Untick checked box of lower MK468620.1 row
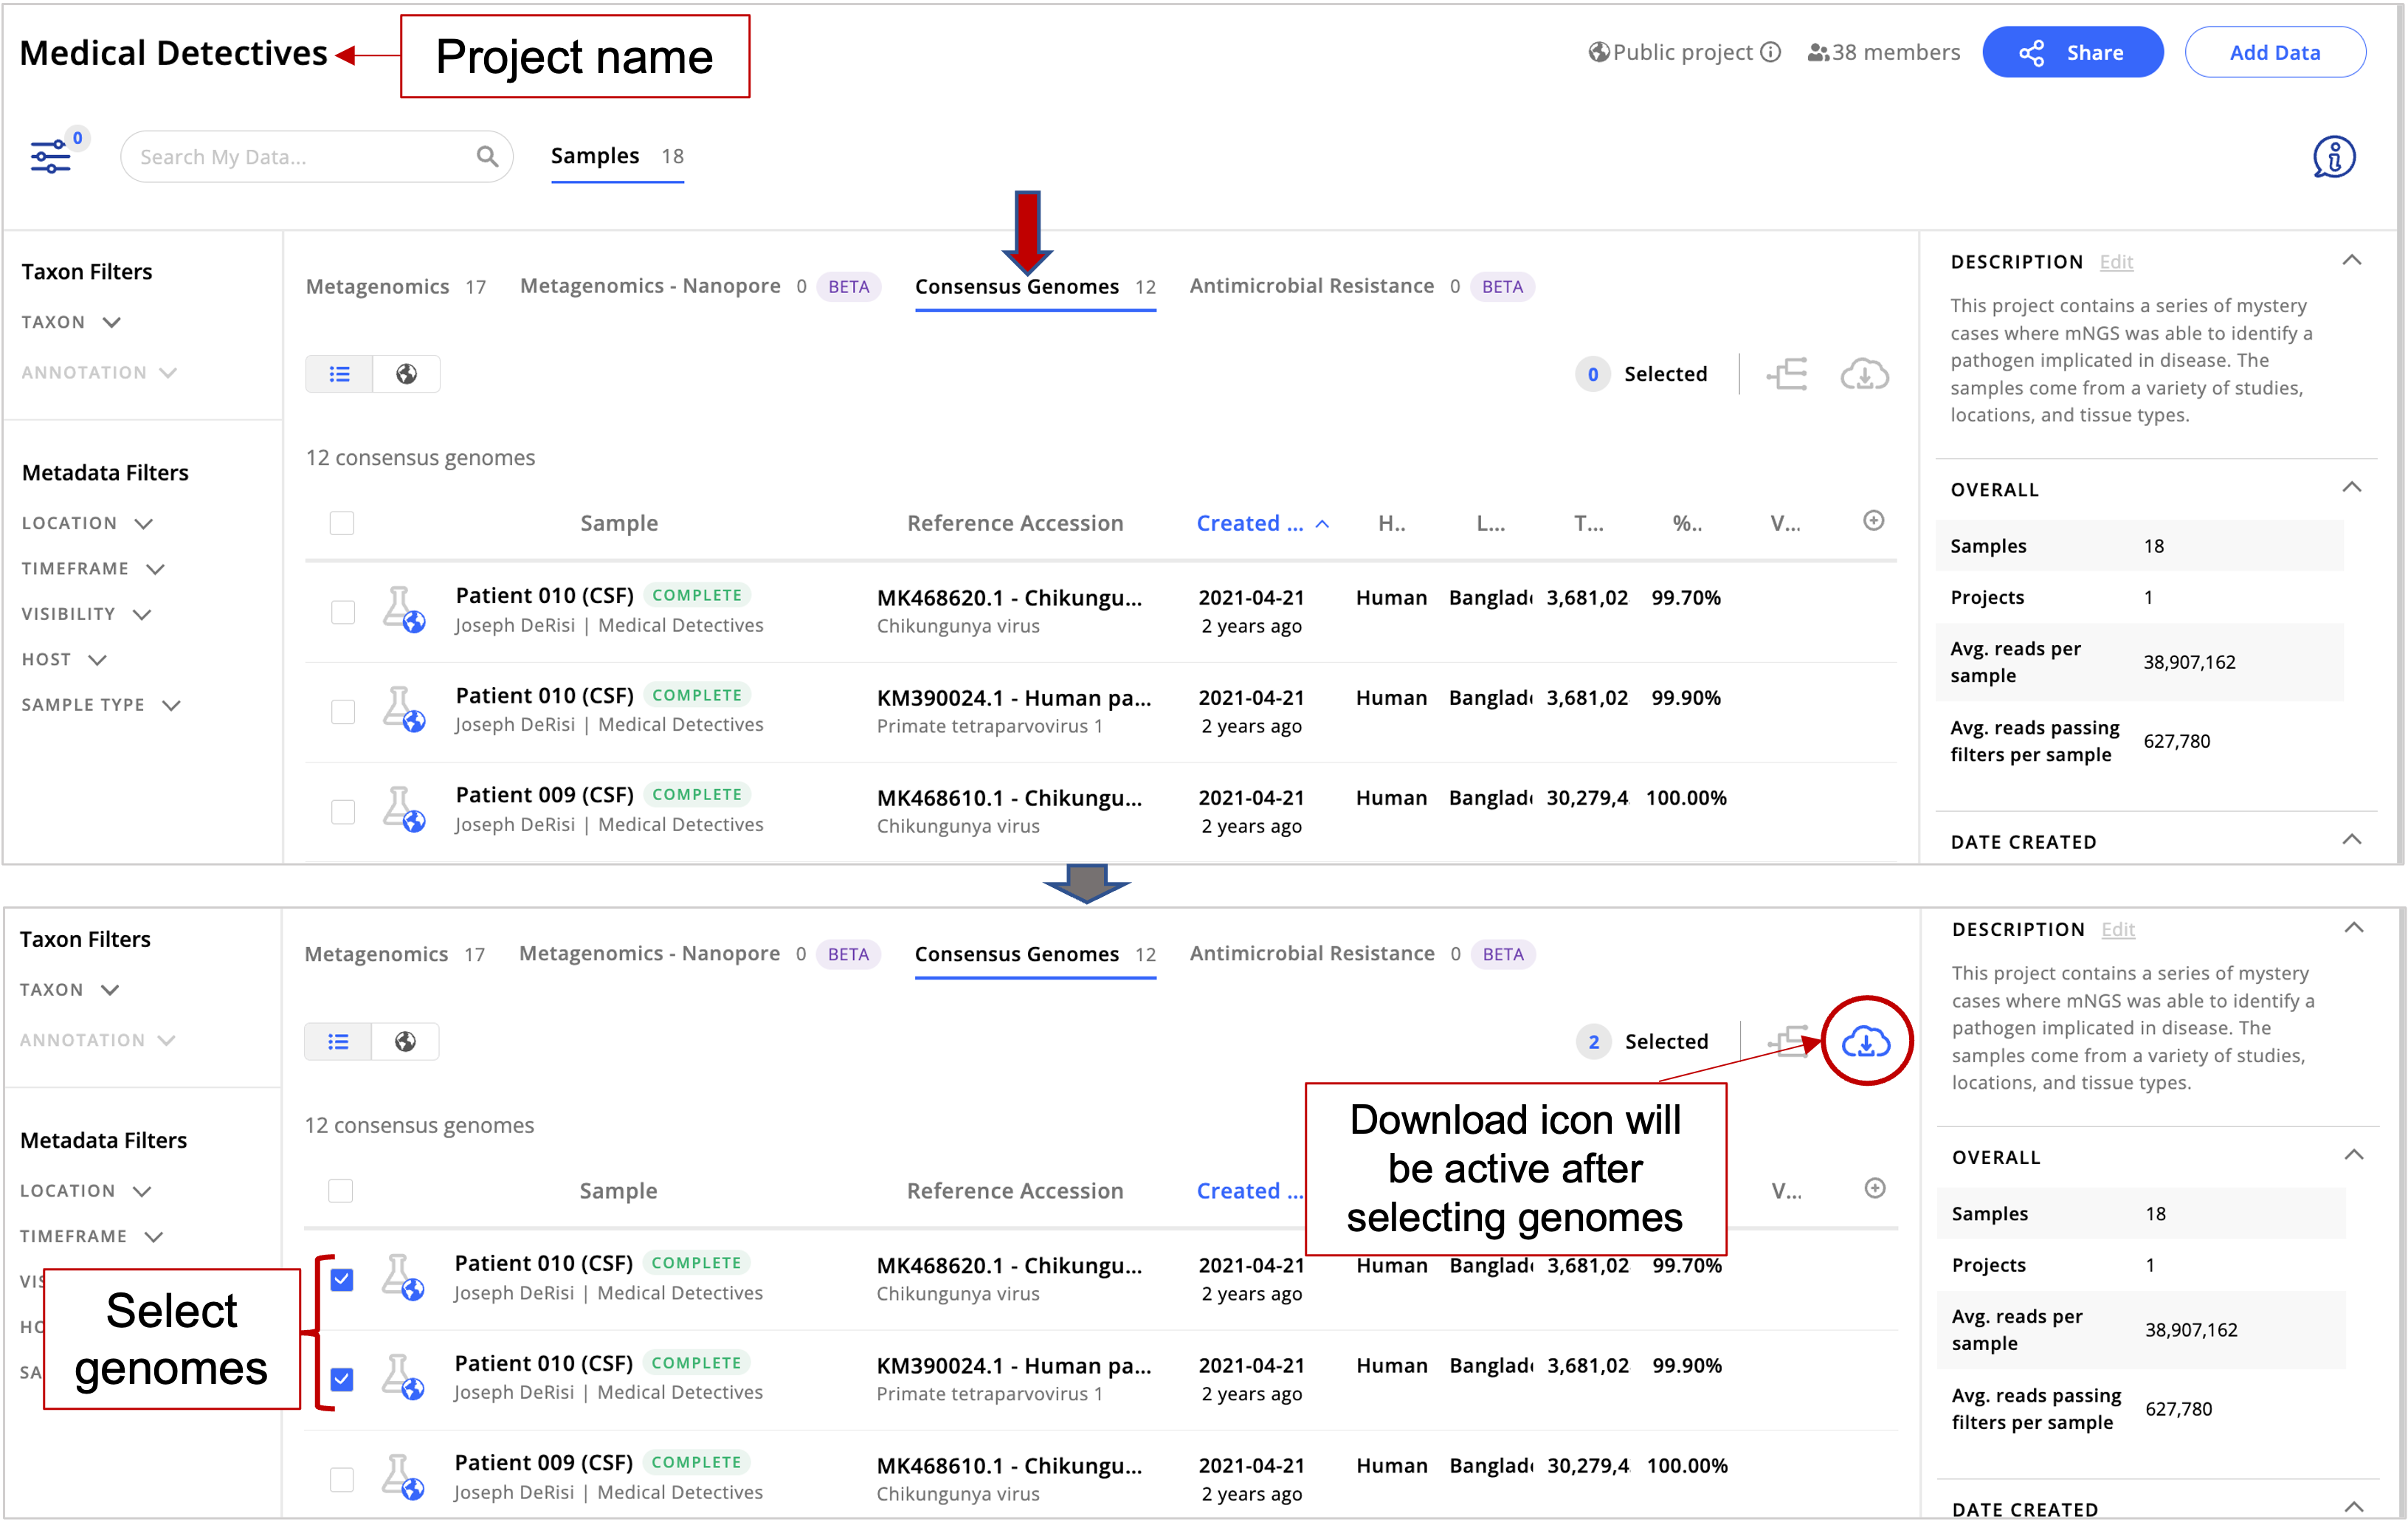Viewport: 2408px width, 1522px height. [342, 1280]
